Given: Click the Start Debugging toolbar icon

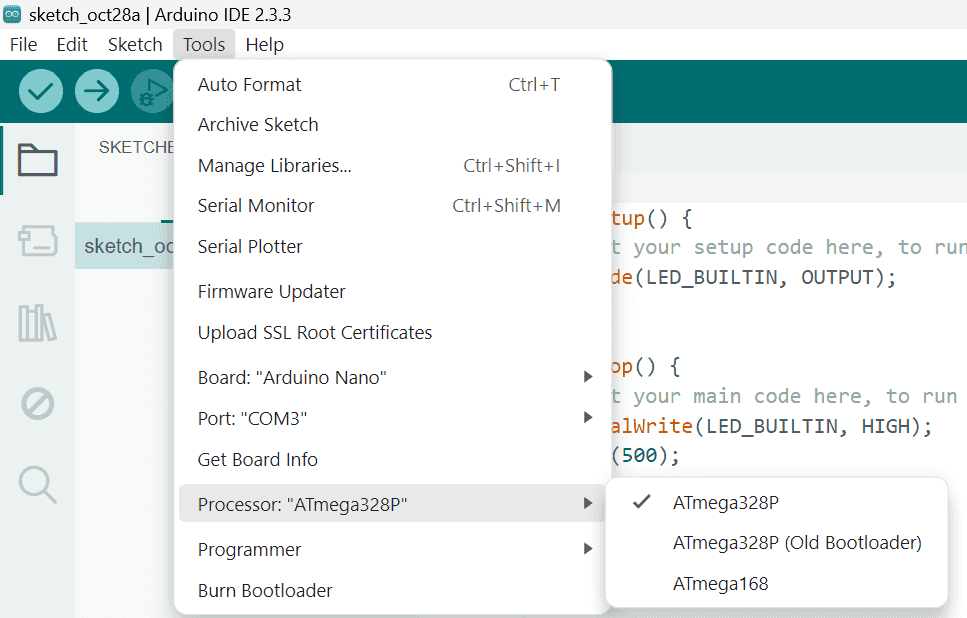Looking at the screenshot, I should tap(152, 92).
